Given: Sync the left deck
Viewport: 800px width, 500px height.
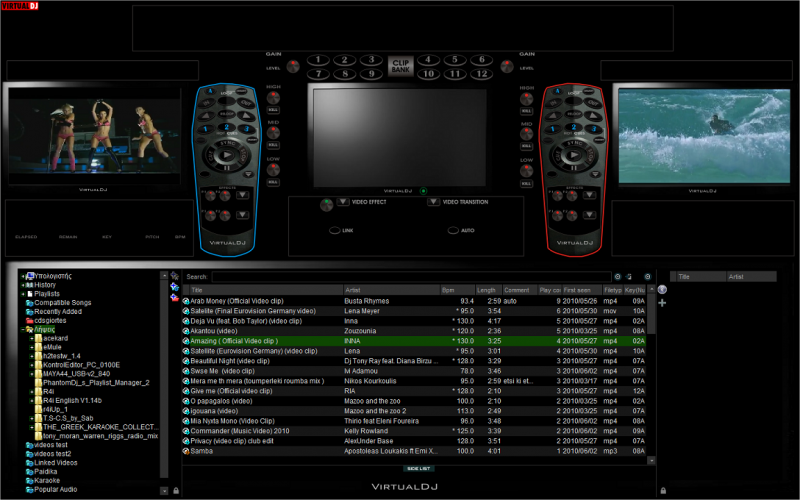Looking at the screenshot, I should click(x=228, y=143).
